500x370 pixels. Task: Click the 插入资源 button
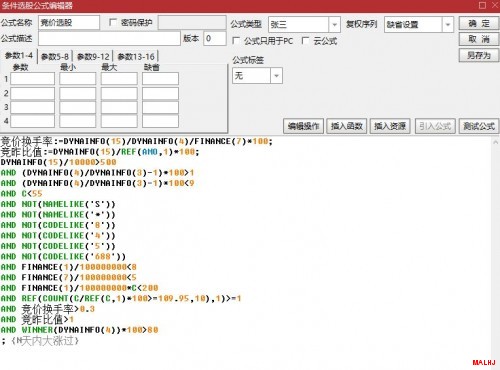[390, 126]
